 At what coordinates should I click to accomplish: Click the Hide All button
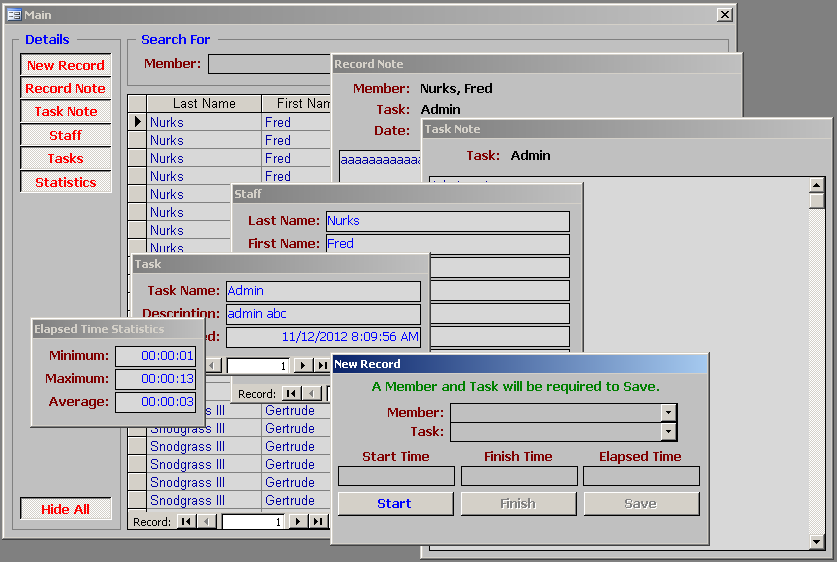[66, 509]
